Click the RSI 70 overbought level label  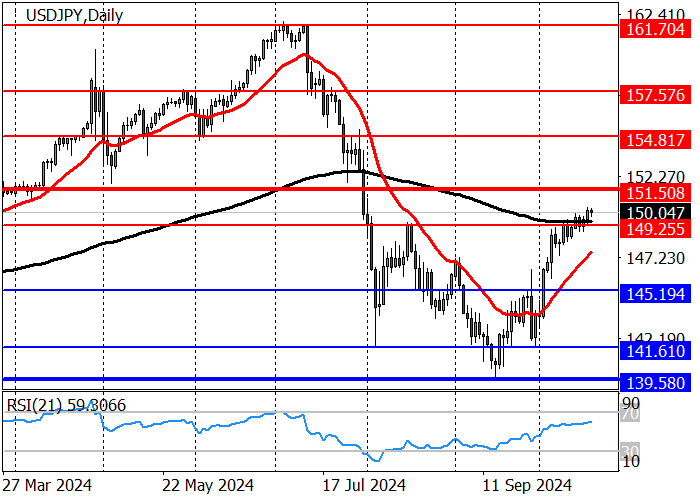point(630,414)
